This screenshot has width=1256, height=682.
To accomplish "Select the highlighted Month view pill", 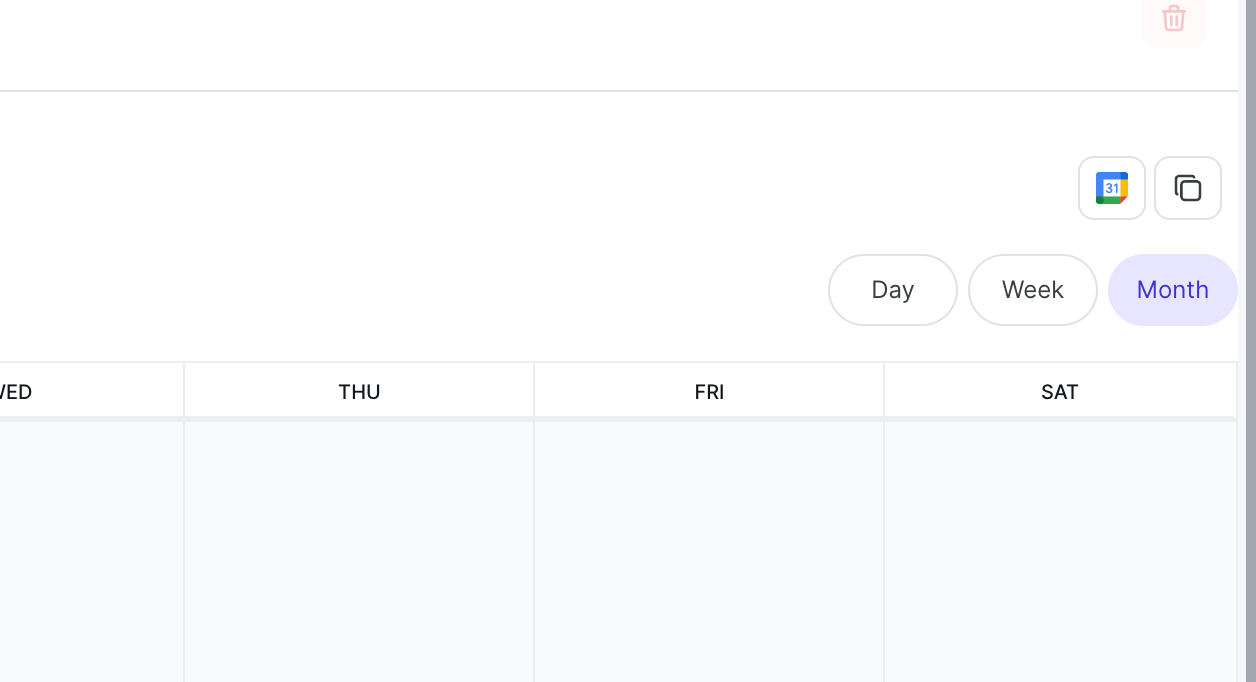I will point(1173,290).
